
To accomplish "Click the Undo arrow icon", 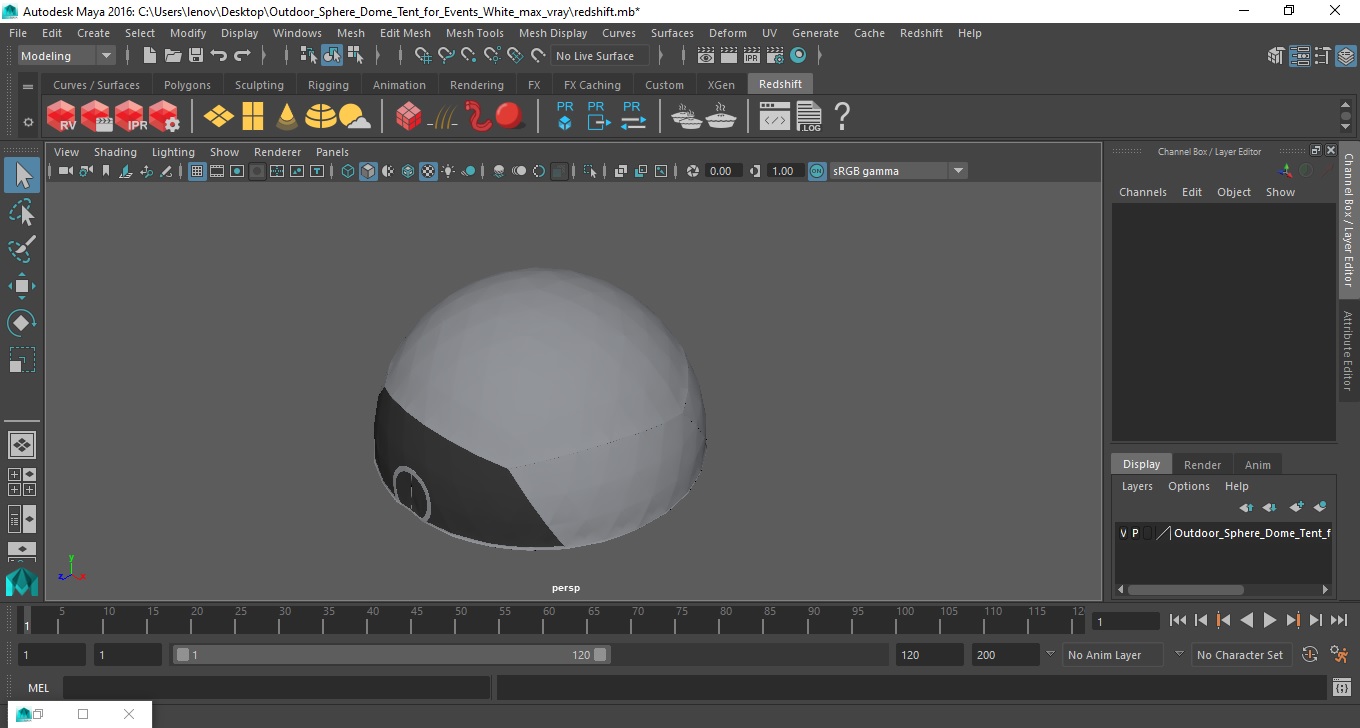I will 219,56.
